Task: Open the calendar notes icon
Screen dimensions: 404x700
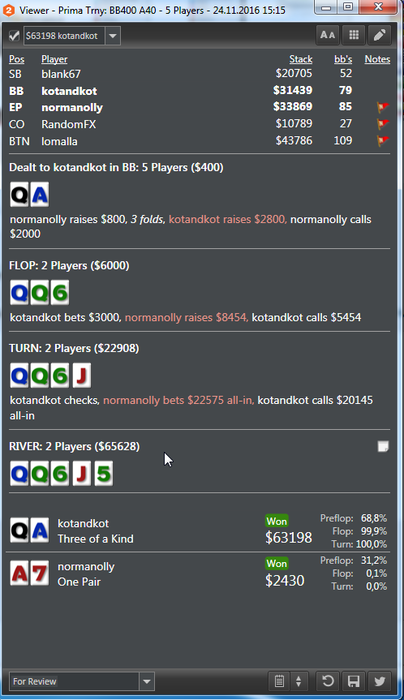Action: click(x=279, y=681)
